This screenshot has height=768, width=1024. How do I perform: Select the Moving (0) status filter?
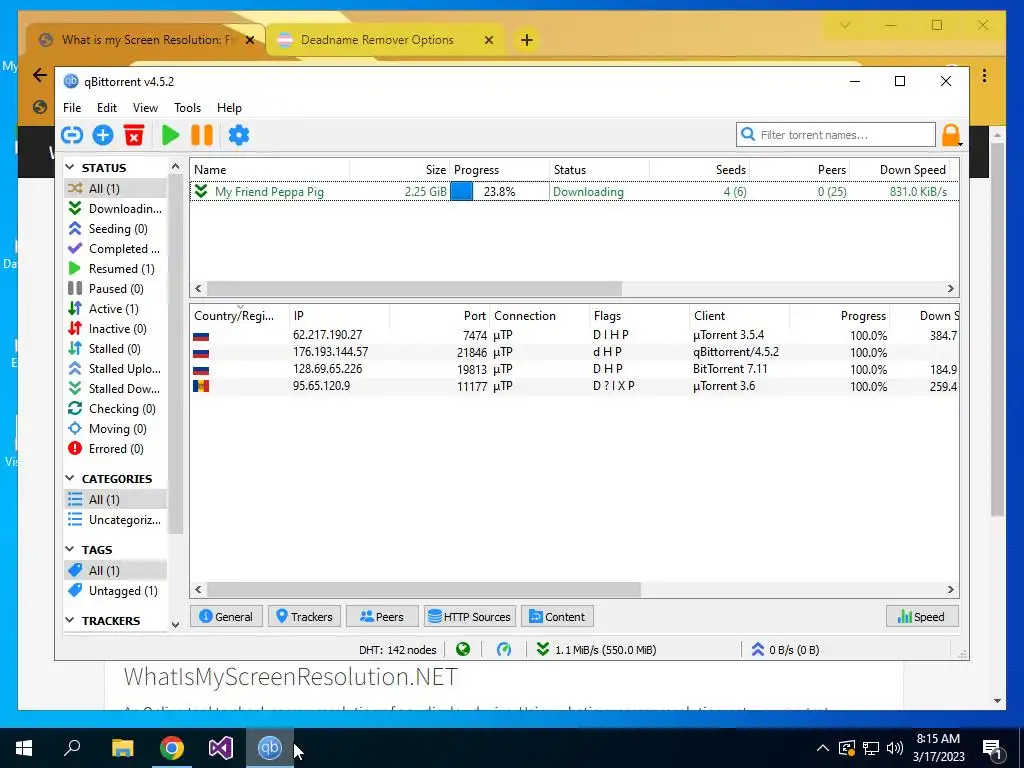pyautogui.click(x=115, y=429)
